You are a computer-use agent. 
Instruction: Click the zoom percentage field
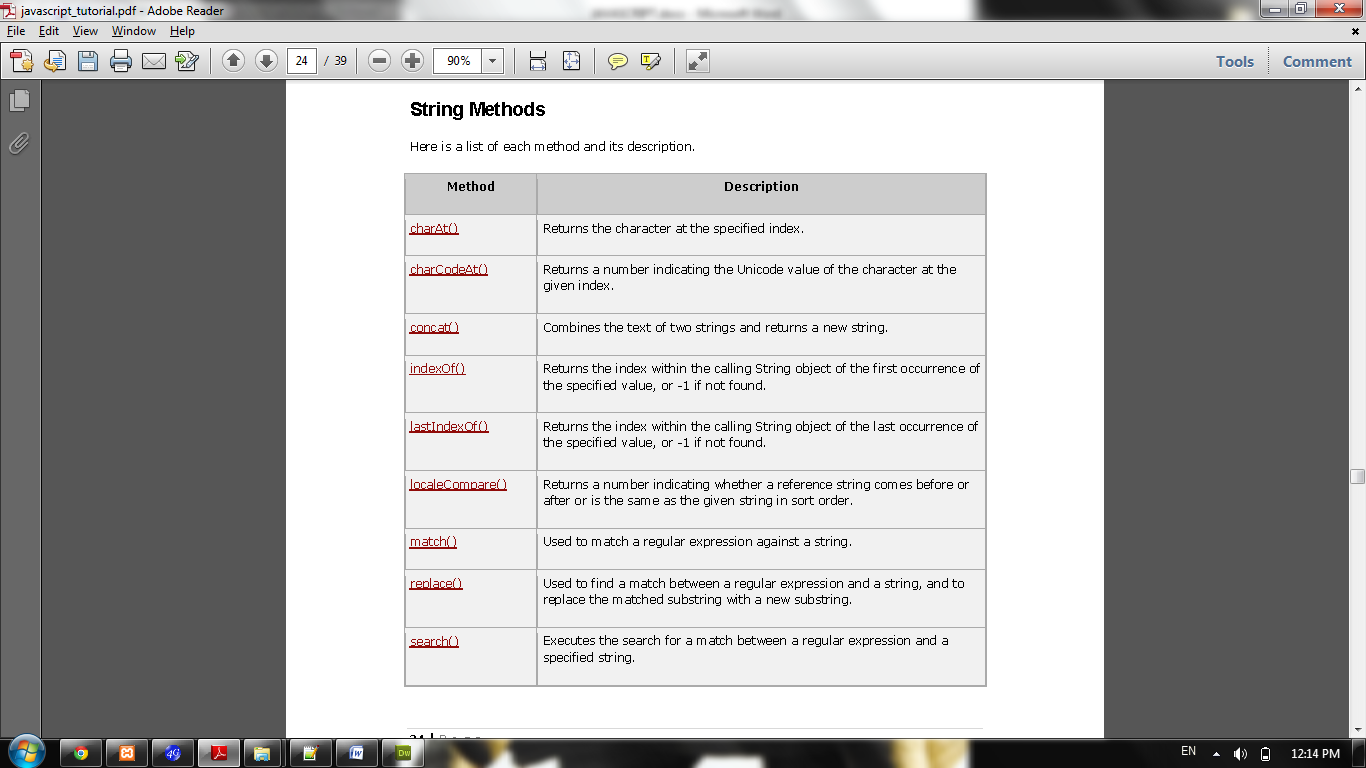click(458, 61)
